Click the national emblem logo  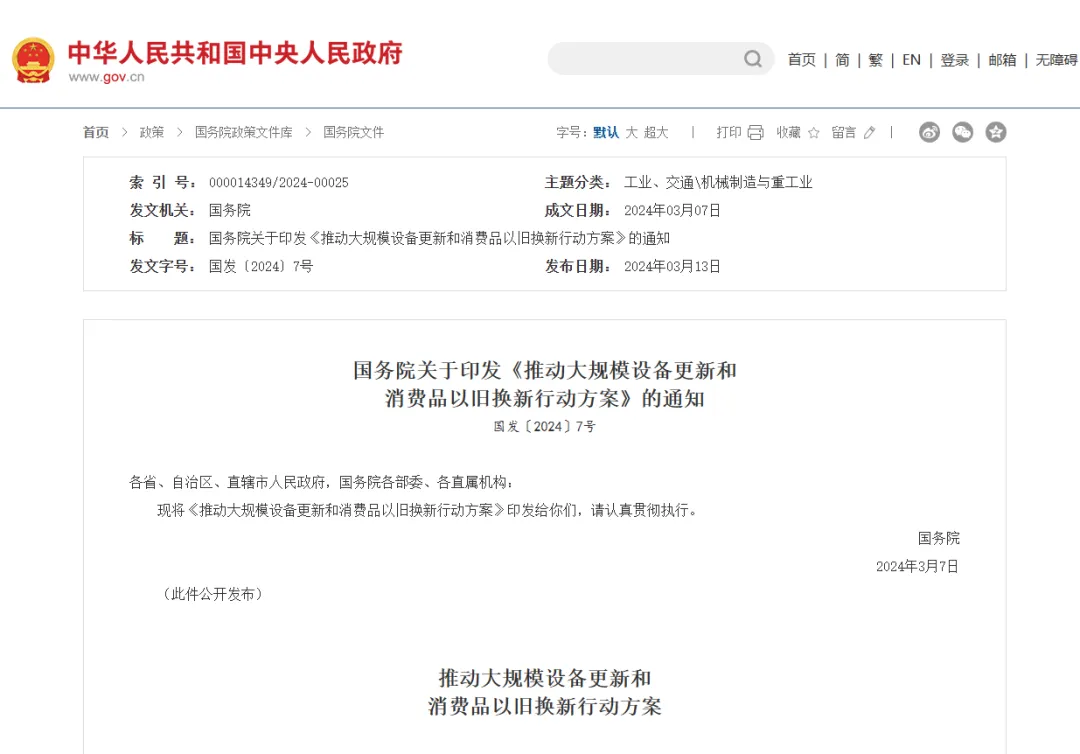[33, 60]
